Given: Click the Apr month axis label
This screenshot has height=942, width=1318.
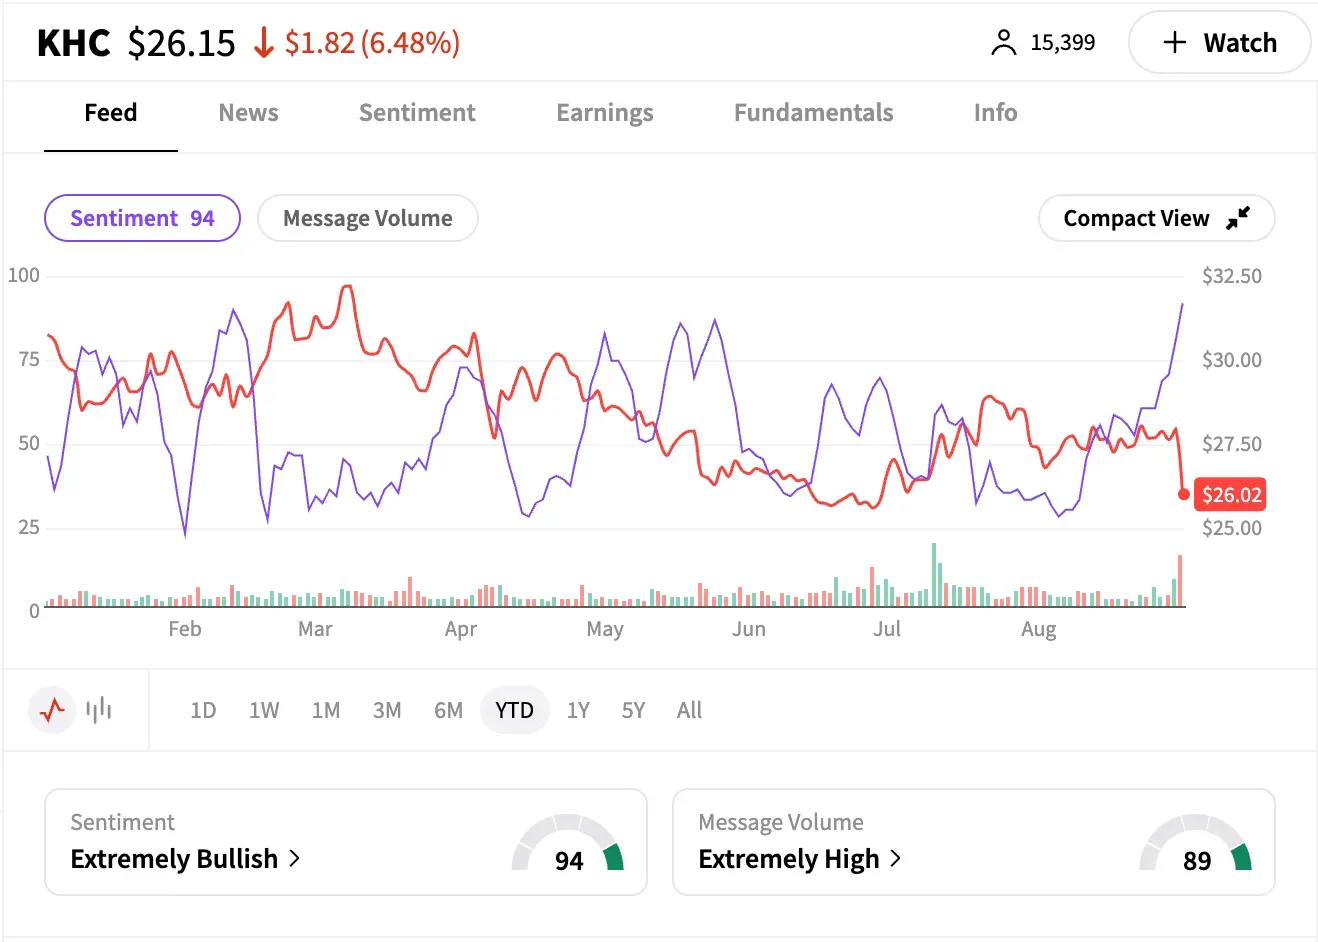Looking at the screenshot, I should (x=461, y=629).
